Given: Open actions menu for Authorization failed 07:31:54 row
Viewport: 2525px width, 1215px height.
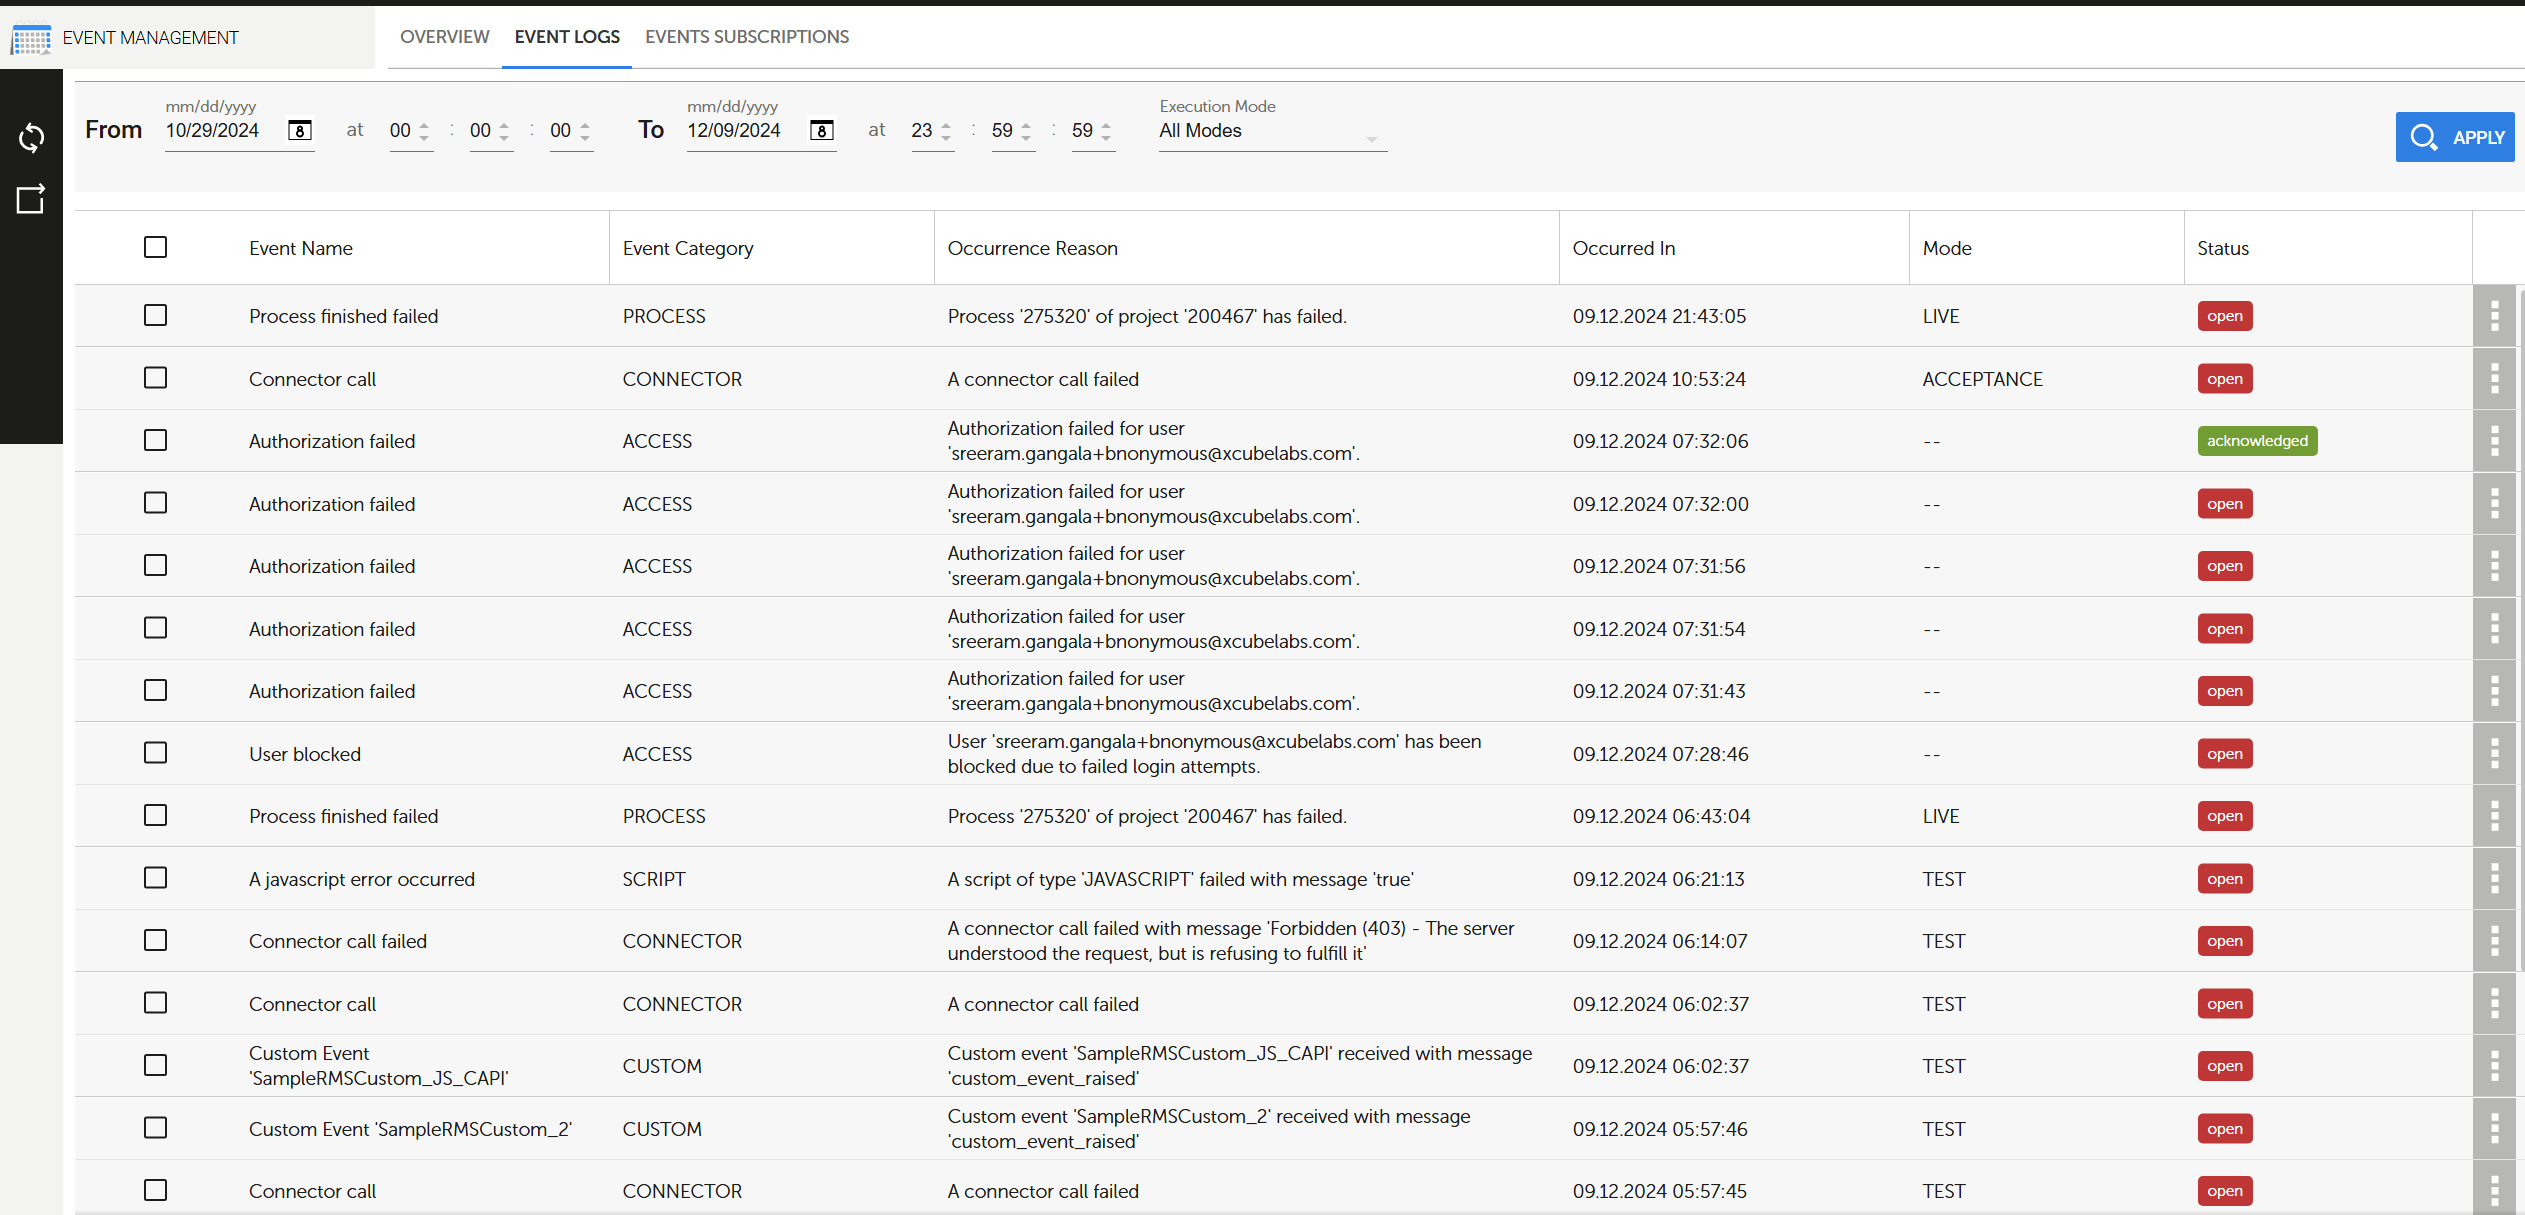Looking at the screenshot, I should pyautogui.click(x=2495, y=629).
